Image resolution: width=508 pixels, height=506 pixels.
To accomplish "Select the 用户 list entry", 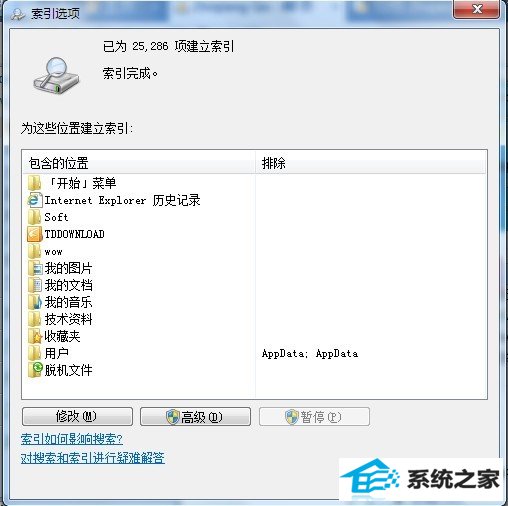I will click(57, 353).
